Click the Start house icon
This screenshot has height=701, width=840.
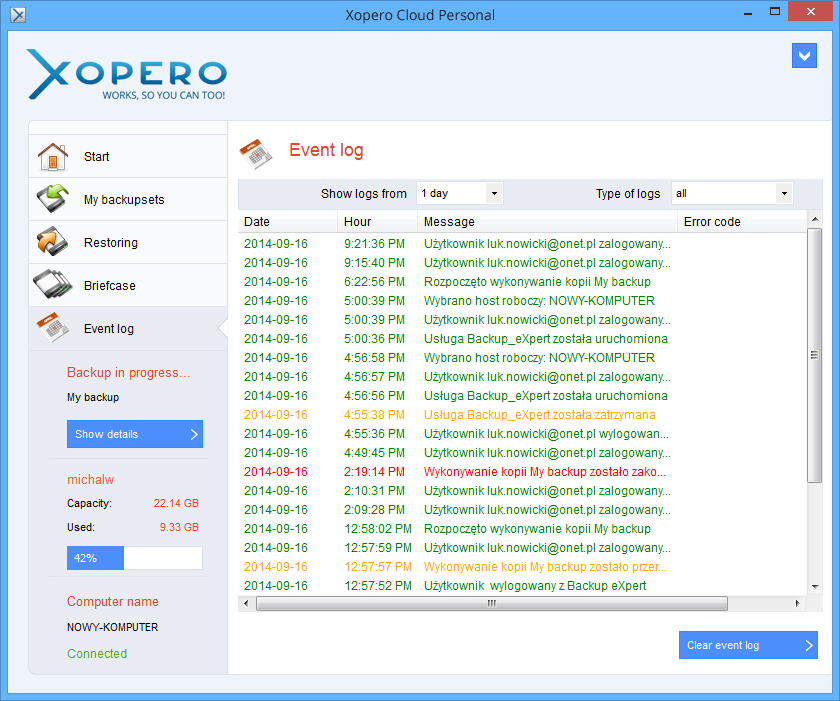(52, 156)
